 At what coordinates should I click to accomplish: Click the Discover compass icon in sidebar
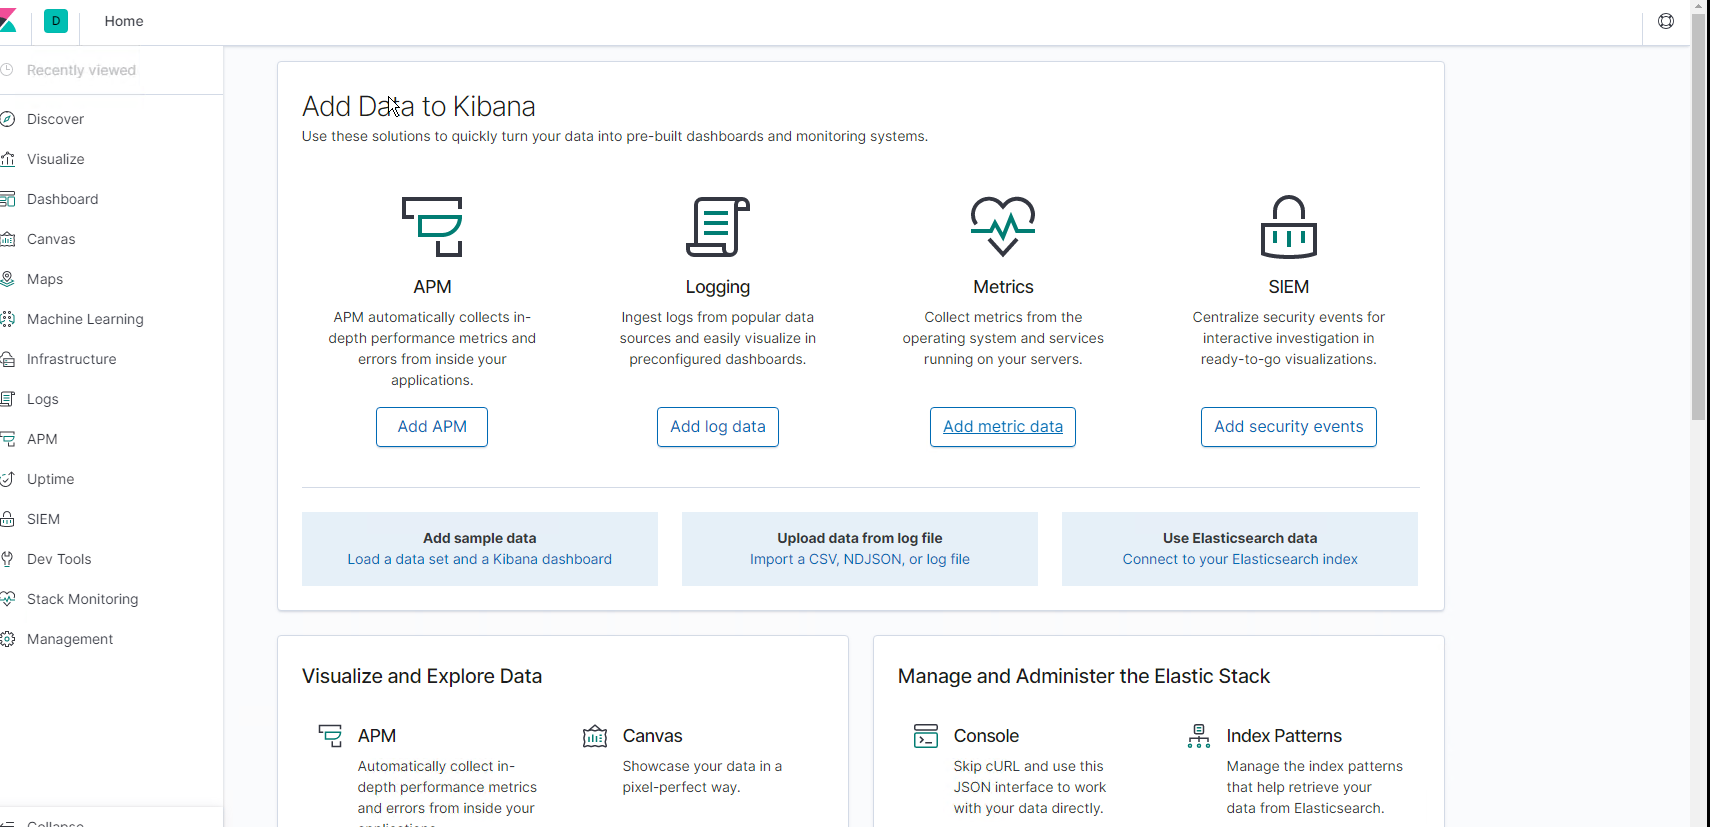(7, 119)
